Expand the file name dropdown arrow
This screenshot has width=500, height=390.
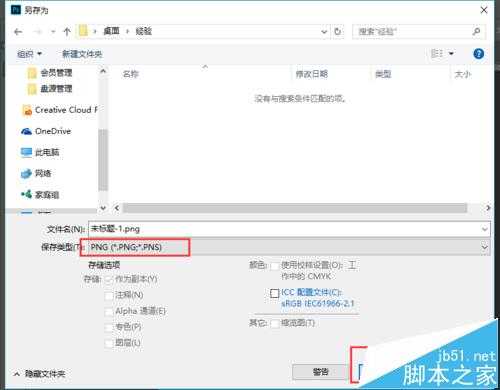[x=485, y=229]
